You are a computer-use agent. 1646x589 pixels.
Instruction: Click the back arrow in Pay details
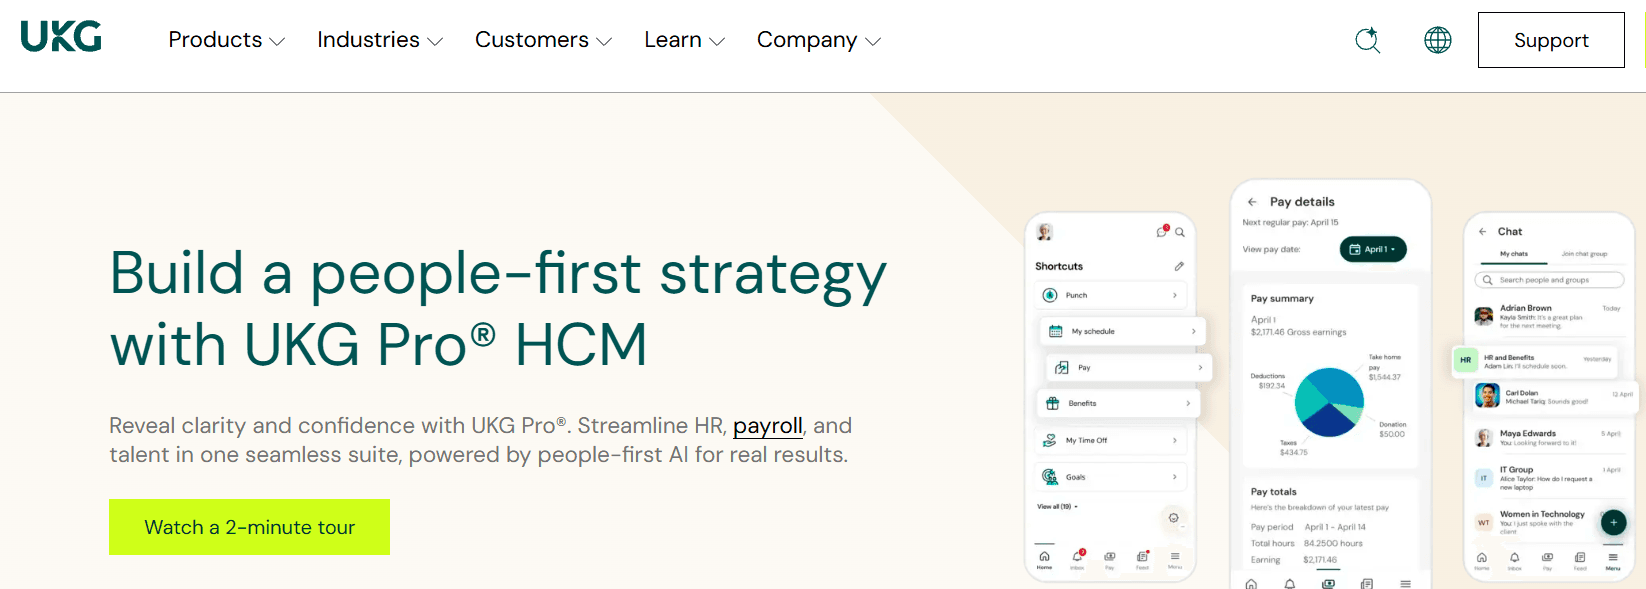tap(1252, 202)
